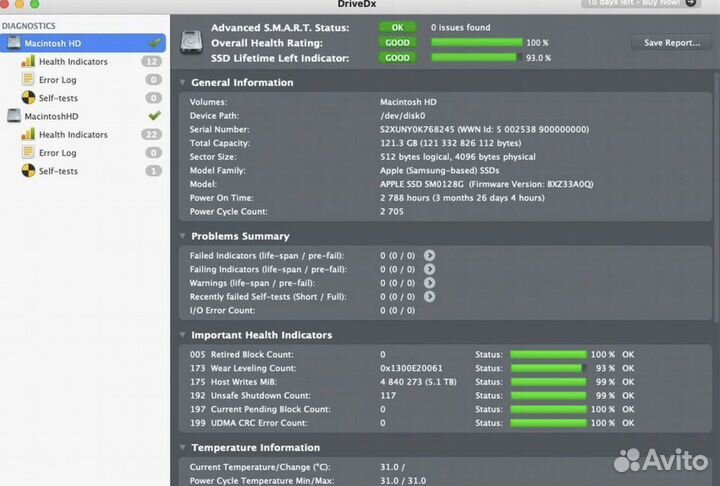This screenshot has height=486, width=720.
Task: Click the bar chart icon of the Health Indicators row showing 22
Action: point(28,134)
